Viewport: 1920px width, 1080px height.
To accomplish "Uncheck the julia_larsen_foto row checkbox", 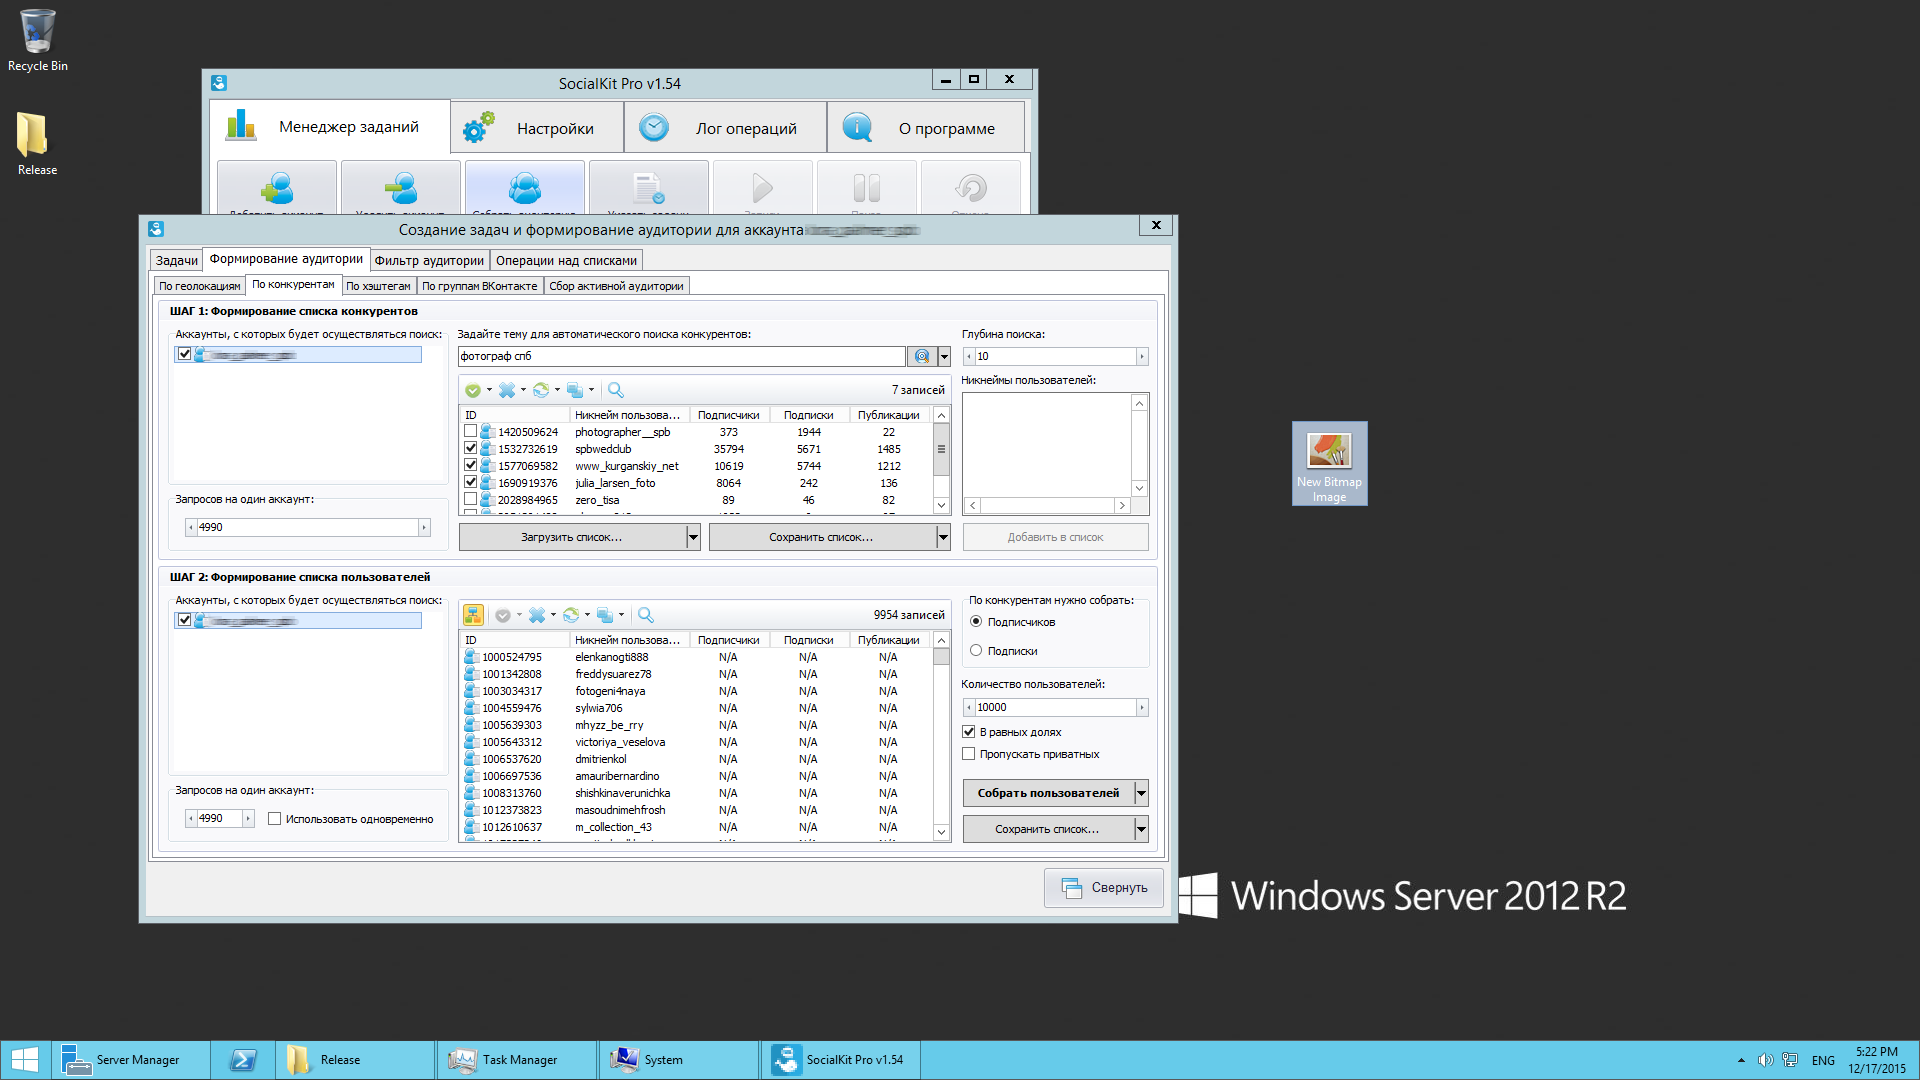I will (x=470, y=482).
